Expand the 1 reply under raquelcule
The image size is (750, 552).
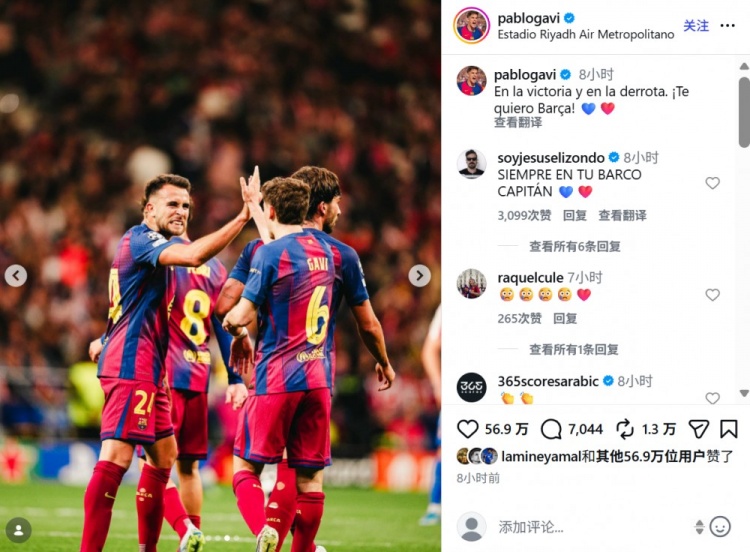[574, 350]
